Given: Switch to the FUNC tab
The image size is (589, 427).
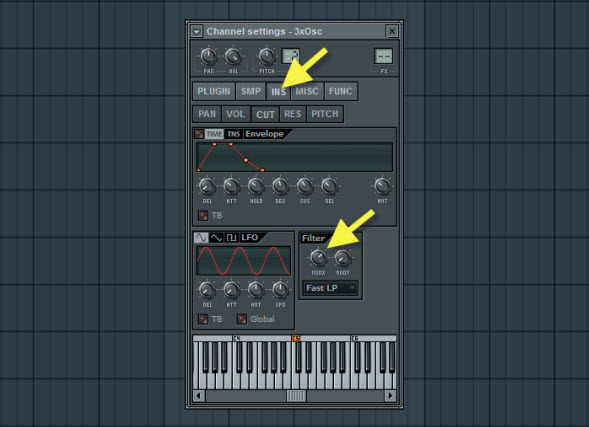Looking at the screenshot, I should (341, 91).
